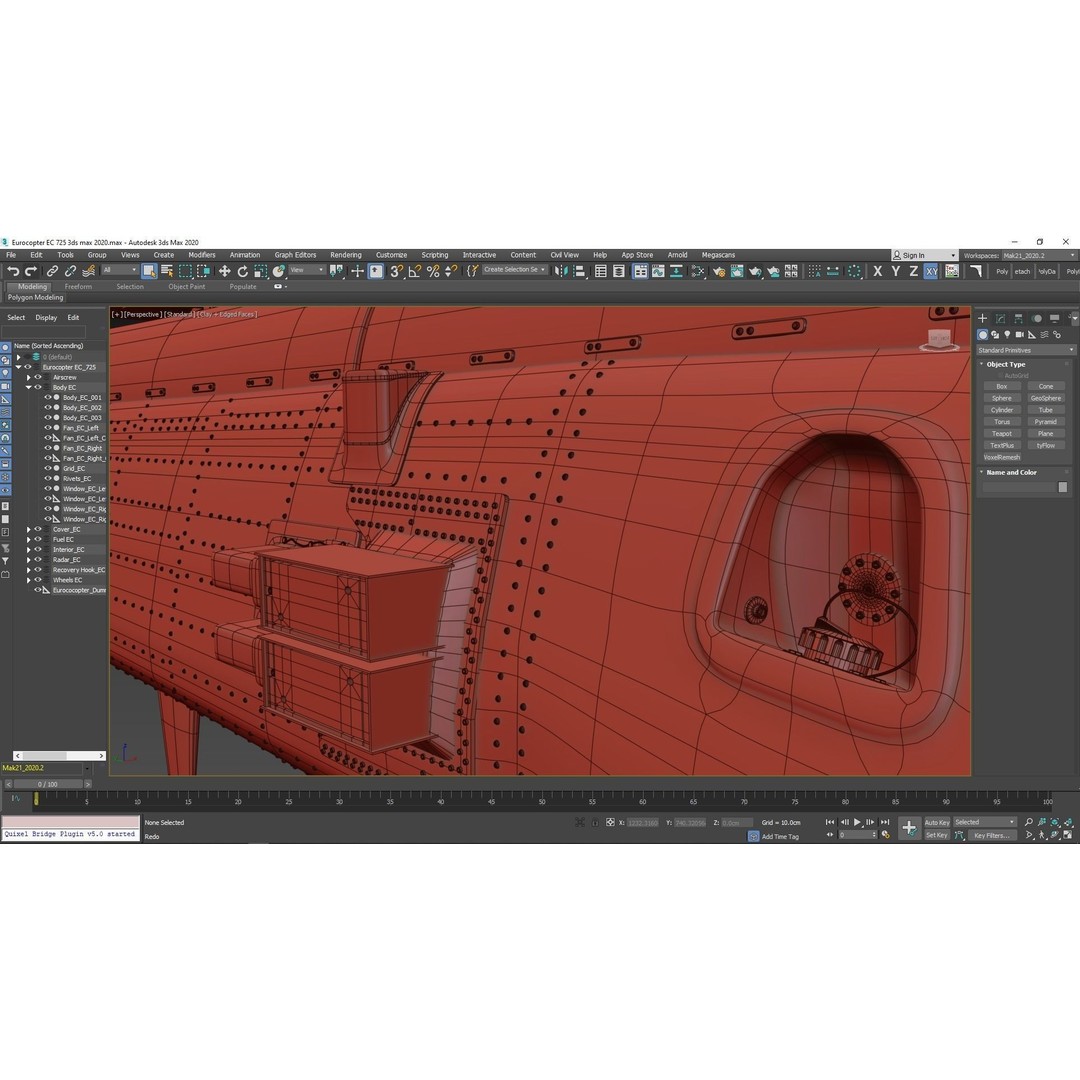This screenshot has width=1080, height=1080.
Task: Click the Bind to Space Warp icon
Action: tap(89, 271)
